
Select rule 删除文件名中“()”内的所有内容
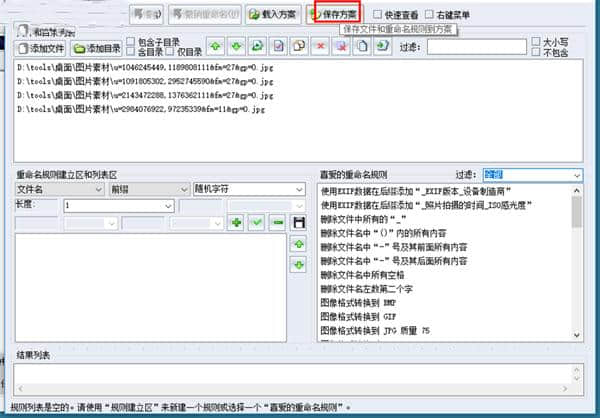383,233
